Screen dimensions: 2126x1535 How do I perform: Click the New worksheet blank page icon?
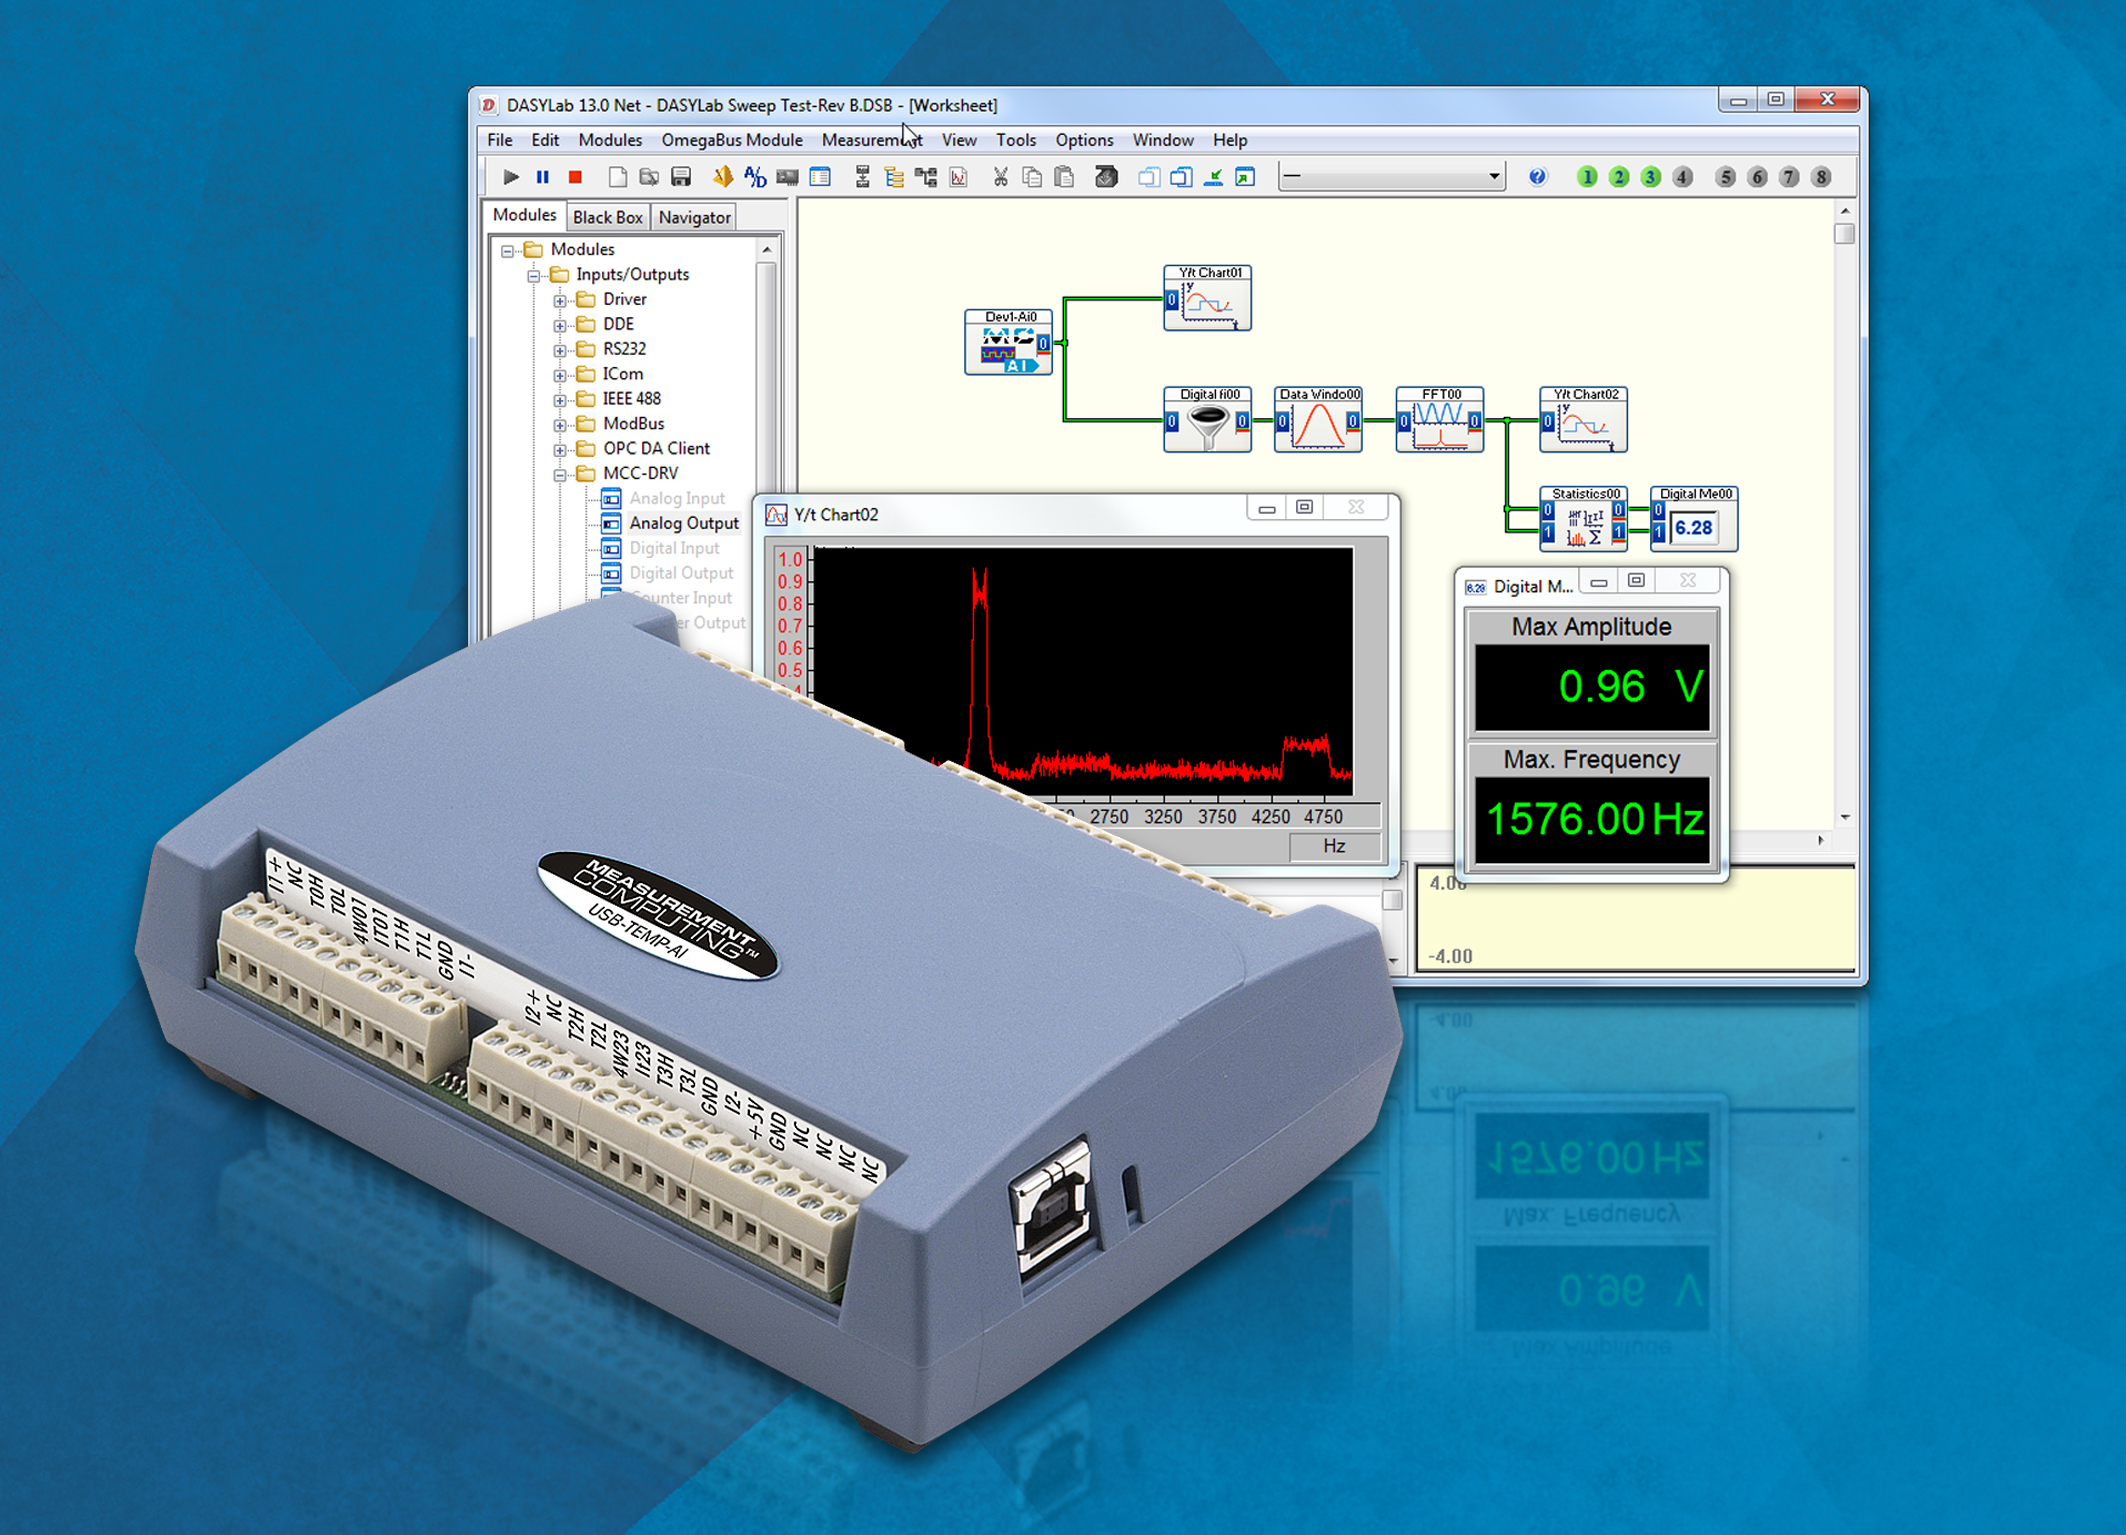tap(617, 177)
